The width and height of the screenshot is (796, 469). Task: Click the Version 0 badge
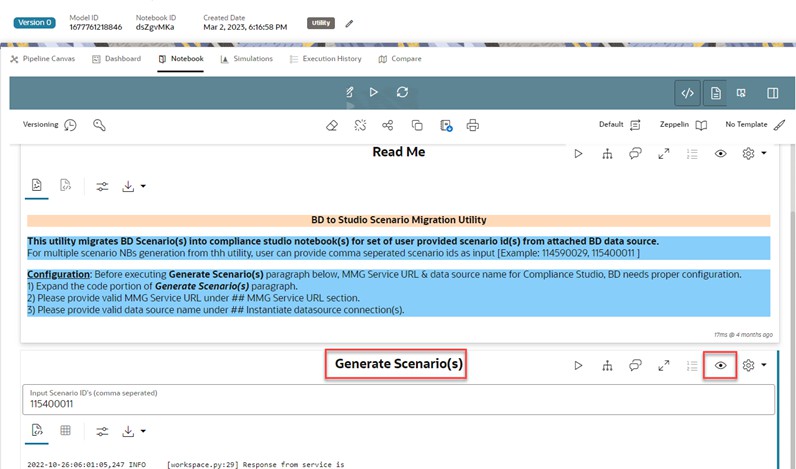coord(35,23)
